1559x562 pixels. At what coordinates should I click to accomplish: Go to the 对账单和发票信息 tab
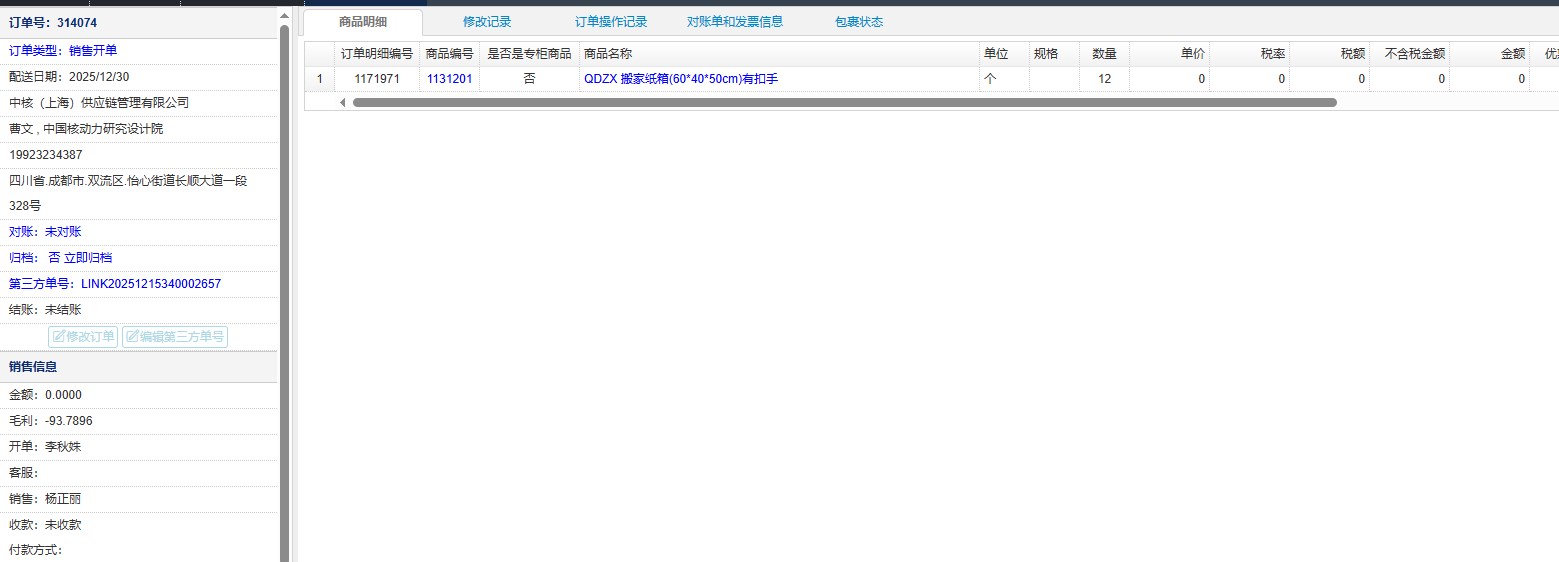(x=735, y=22)
